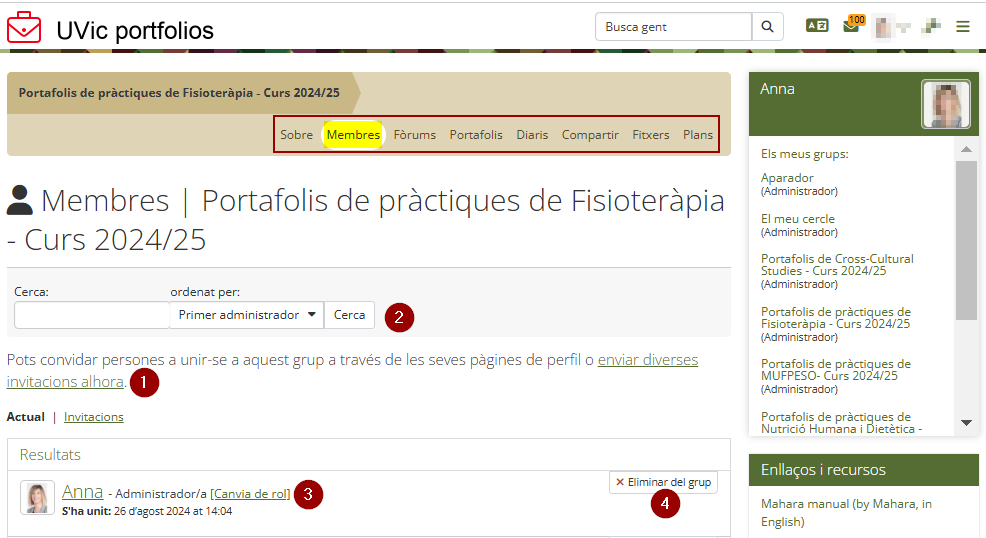Go to the Diaris tab
This screenshot has height=538, width=986.
(x=532, y=134)
